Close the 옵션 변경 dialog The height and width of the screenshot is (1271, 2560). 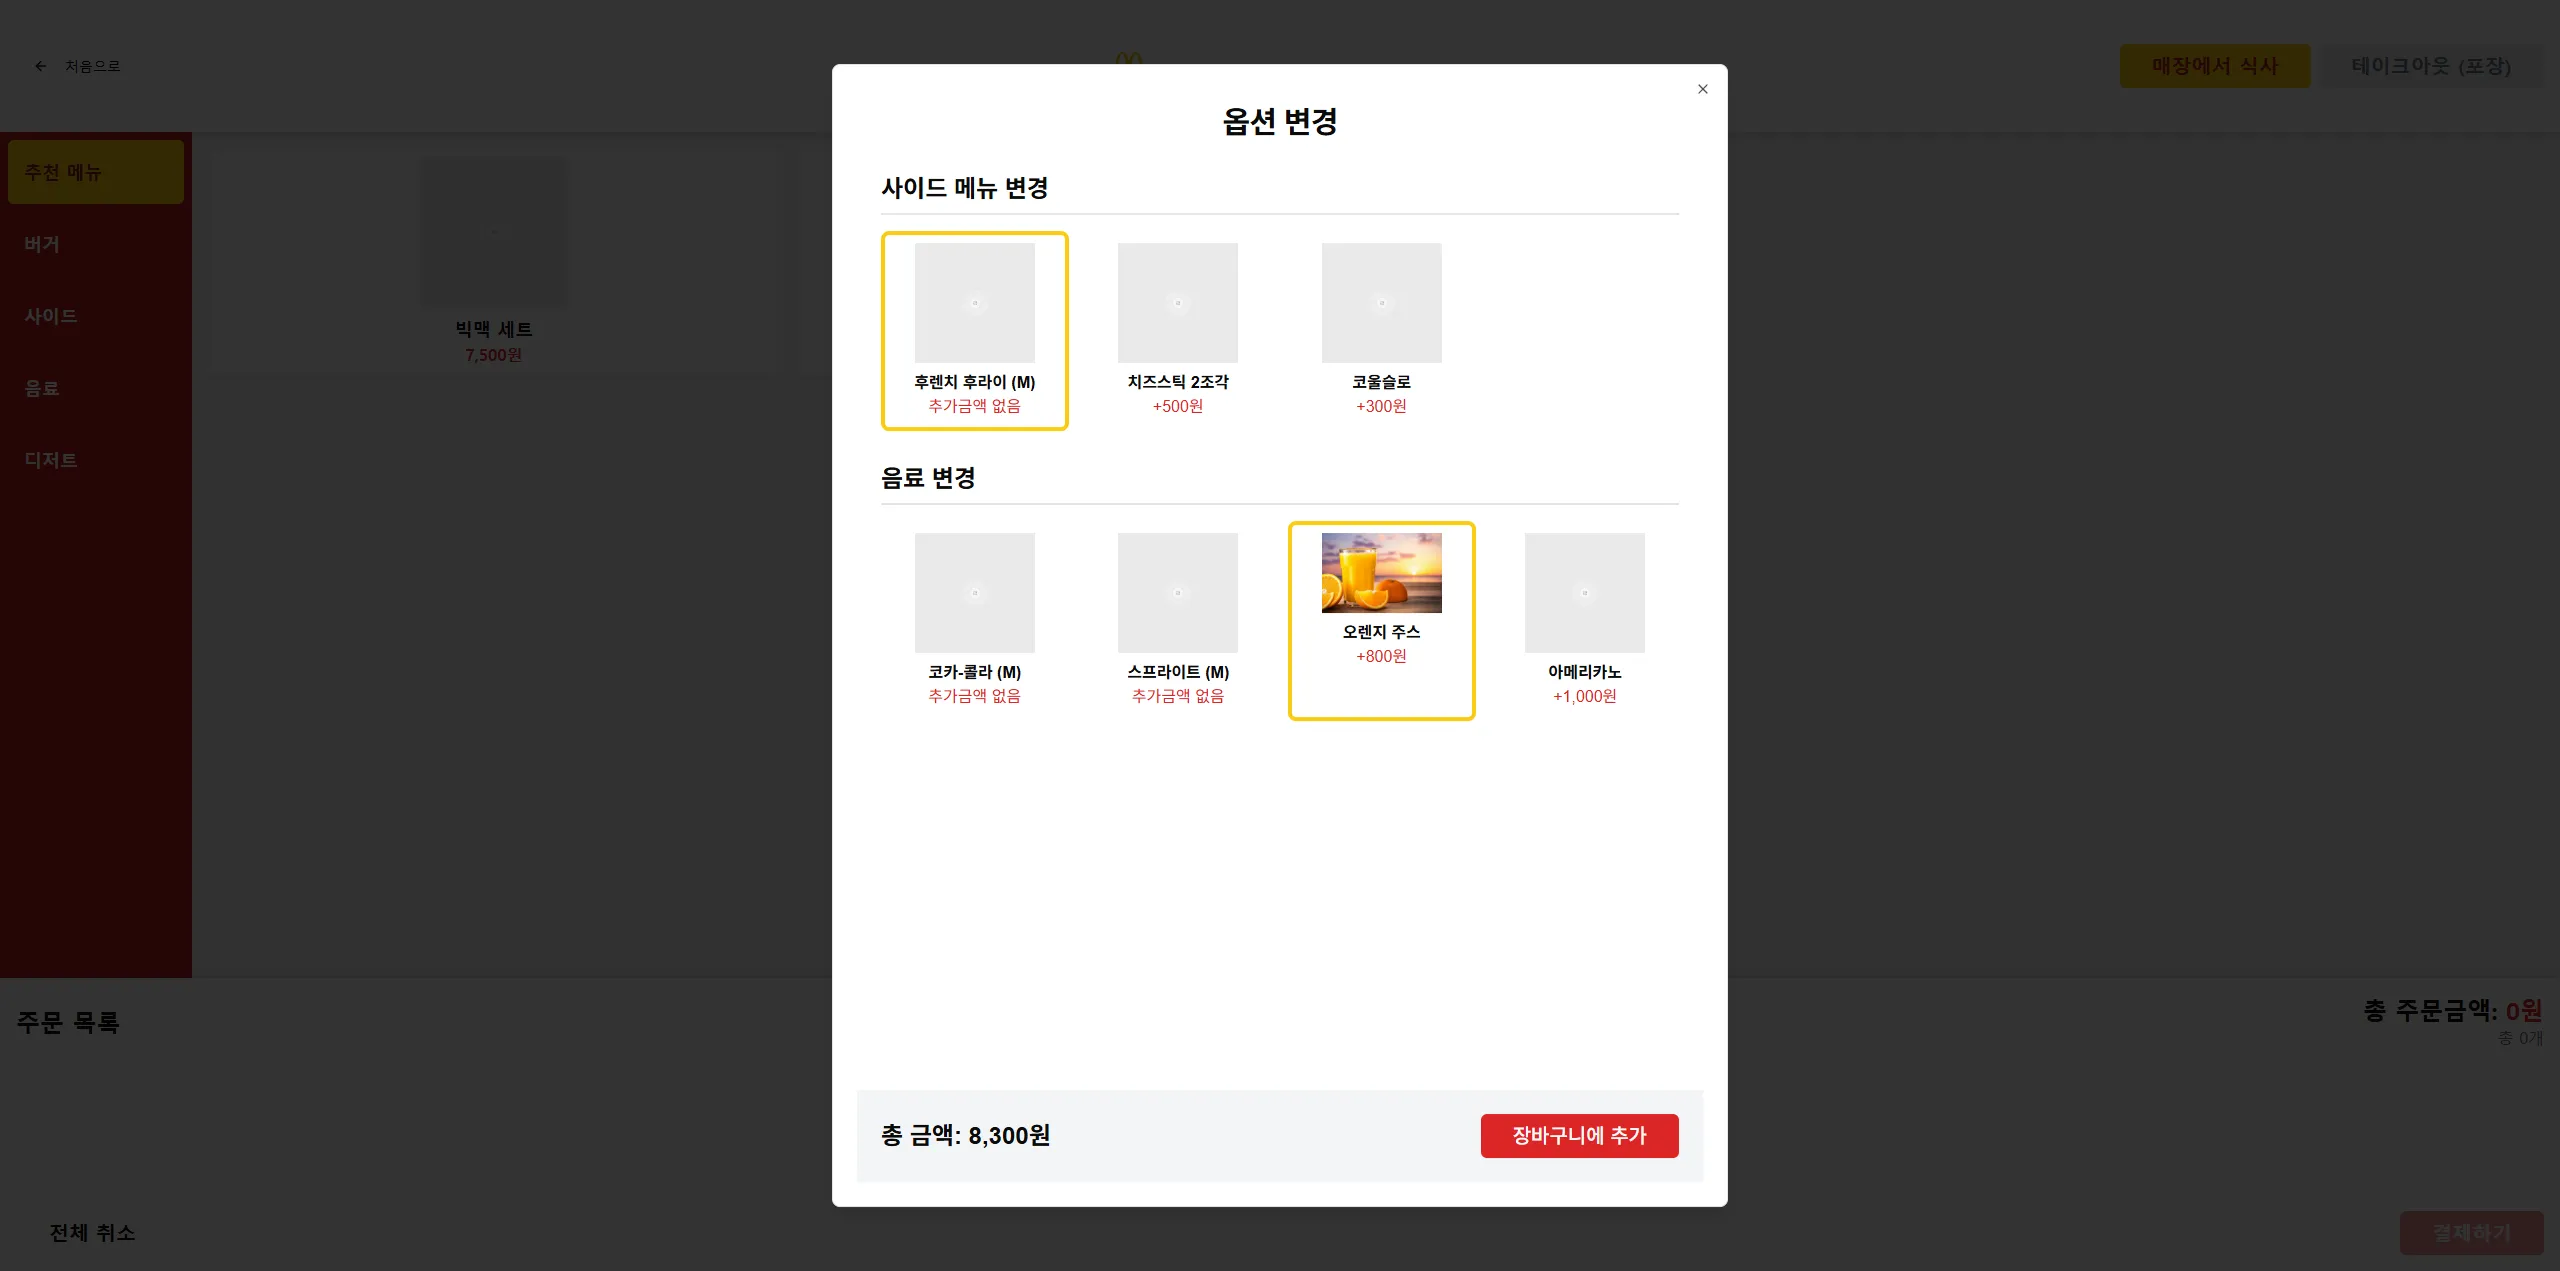click(x=1702, y=89)
